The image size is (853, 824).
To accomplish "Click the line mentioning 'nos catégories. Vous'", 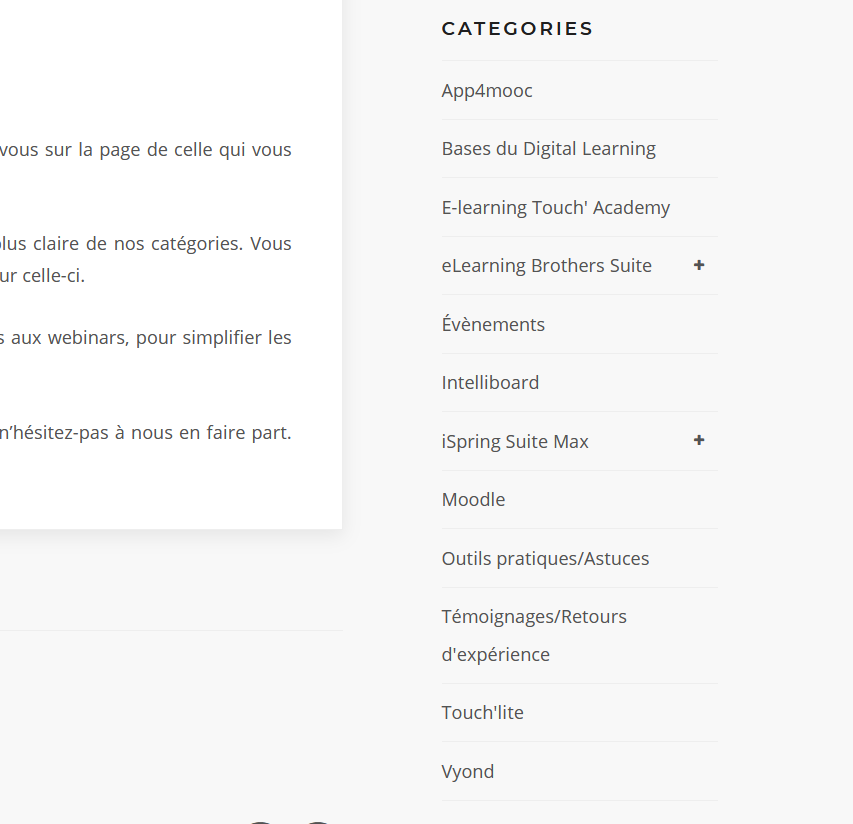I will pyautogui.click(x=146, y=243).
